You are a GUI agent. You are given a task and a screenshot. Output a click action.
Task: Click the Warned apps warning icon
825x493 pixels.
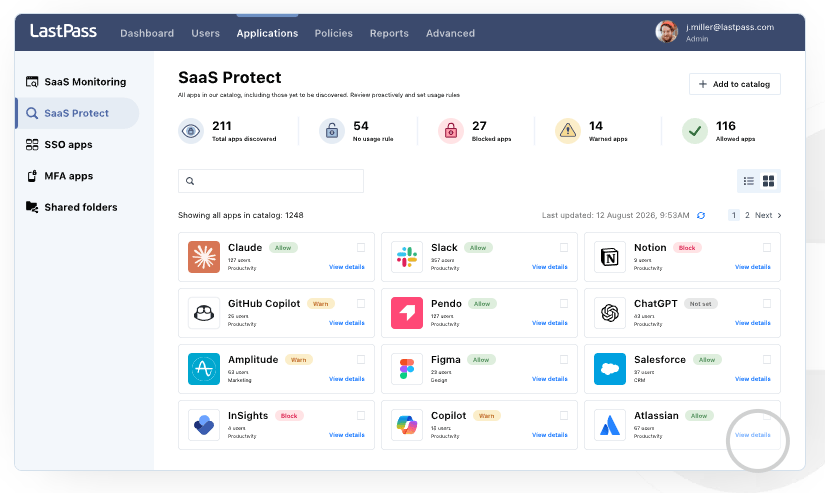pyautogui.click(x=568, y=131)
